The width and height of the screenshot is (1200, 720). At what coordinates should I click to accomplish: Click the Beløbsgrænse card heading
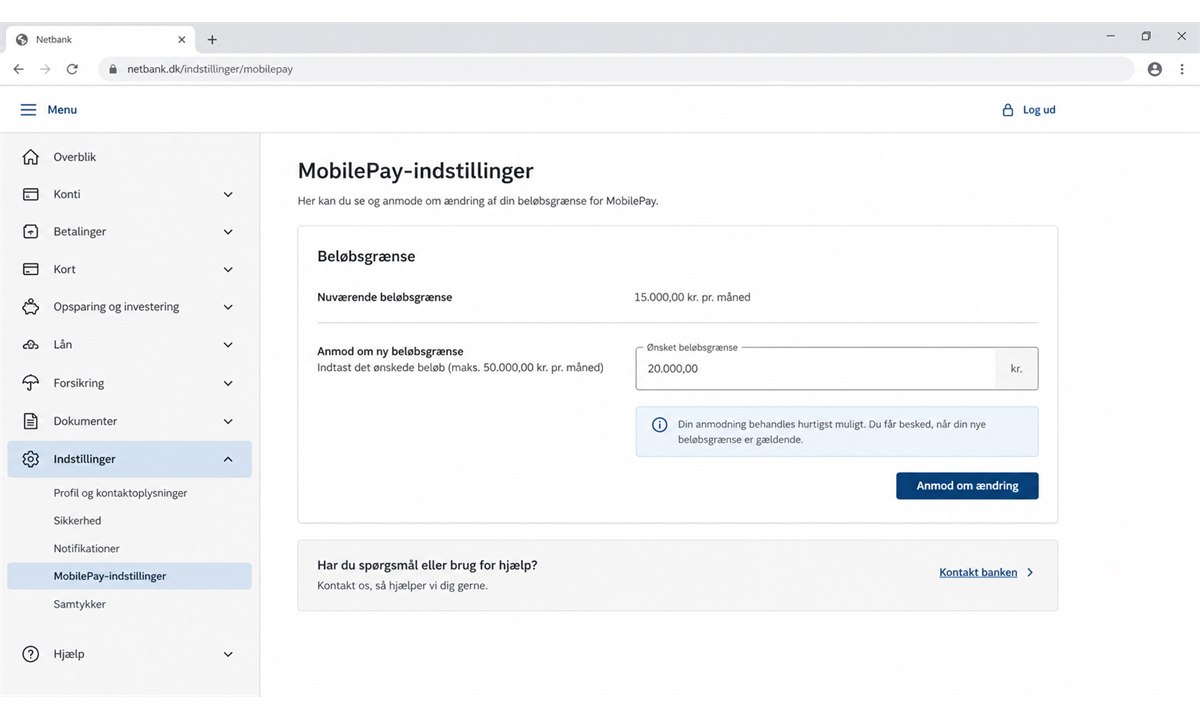click(366, 256)
